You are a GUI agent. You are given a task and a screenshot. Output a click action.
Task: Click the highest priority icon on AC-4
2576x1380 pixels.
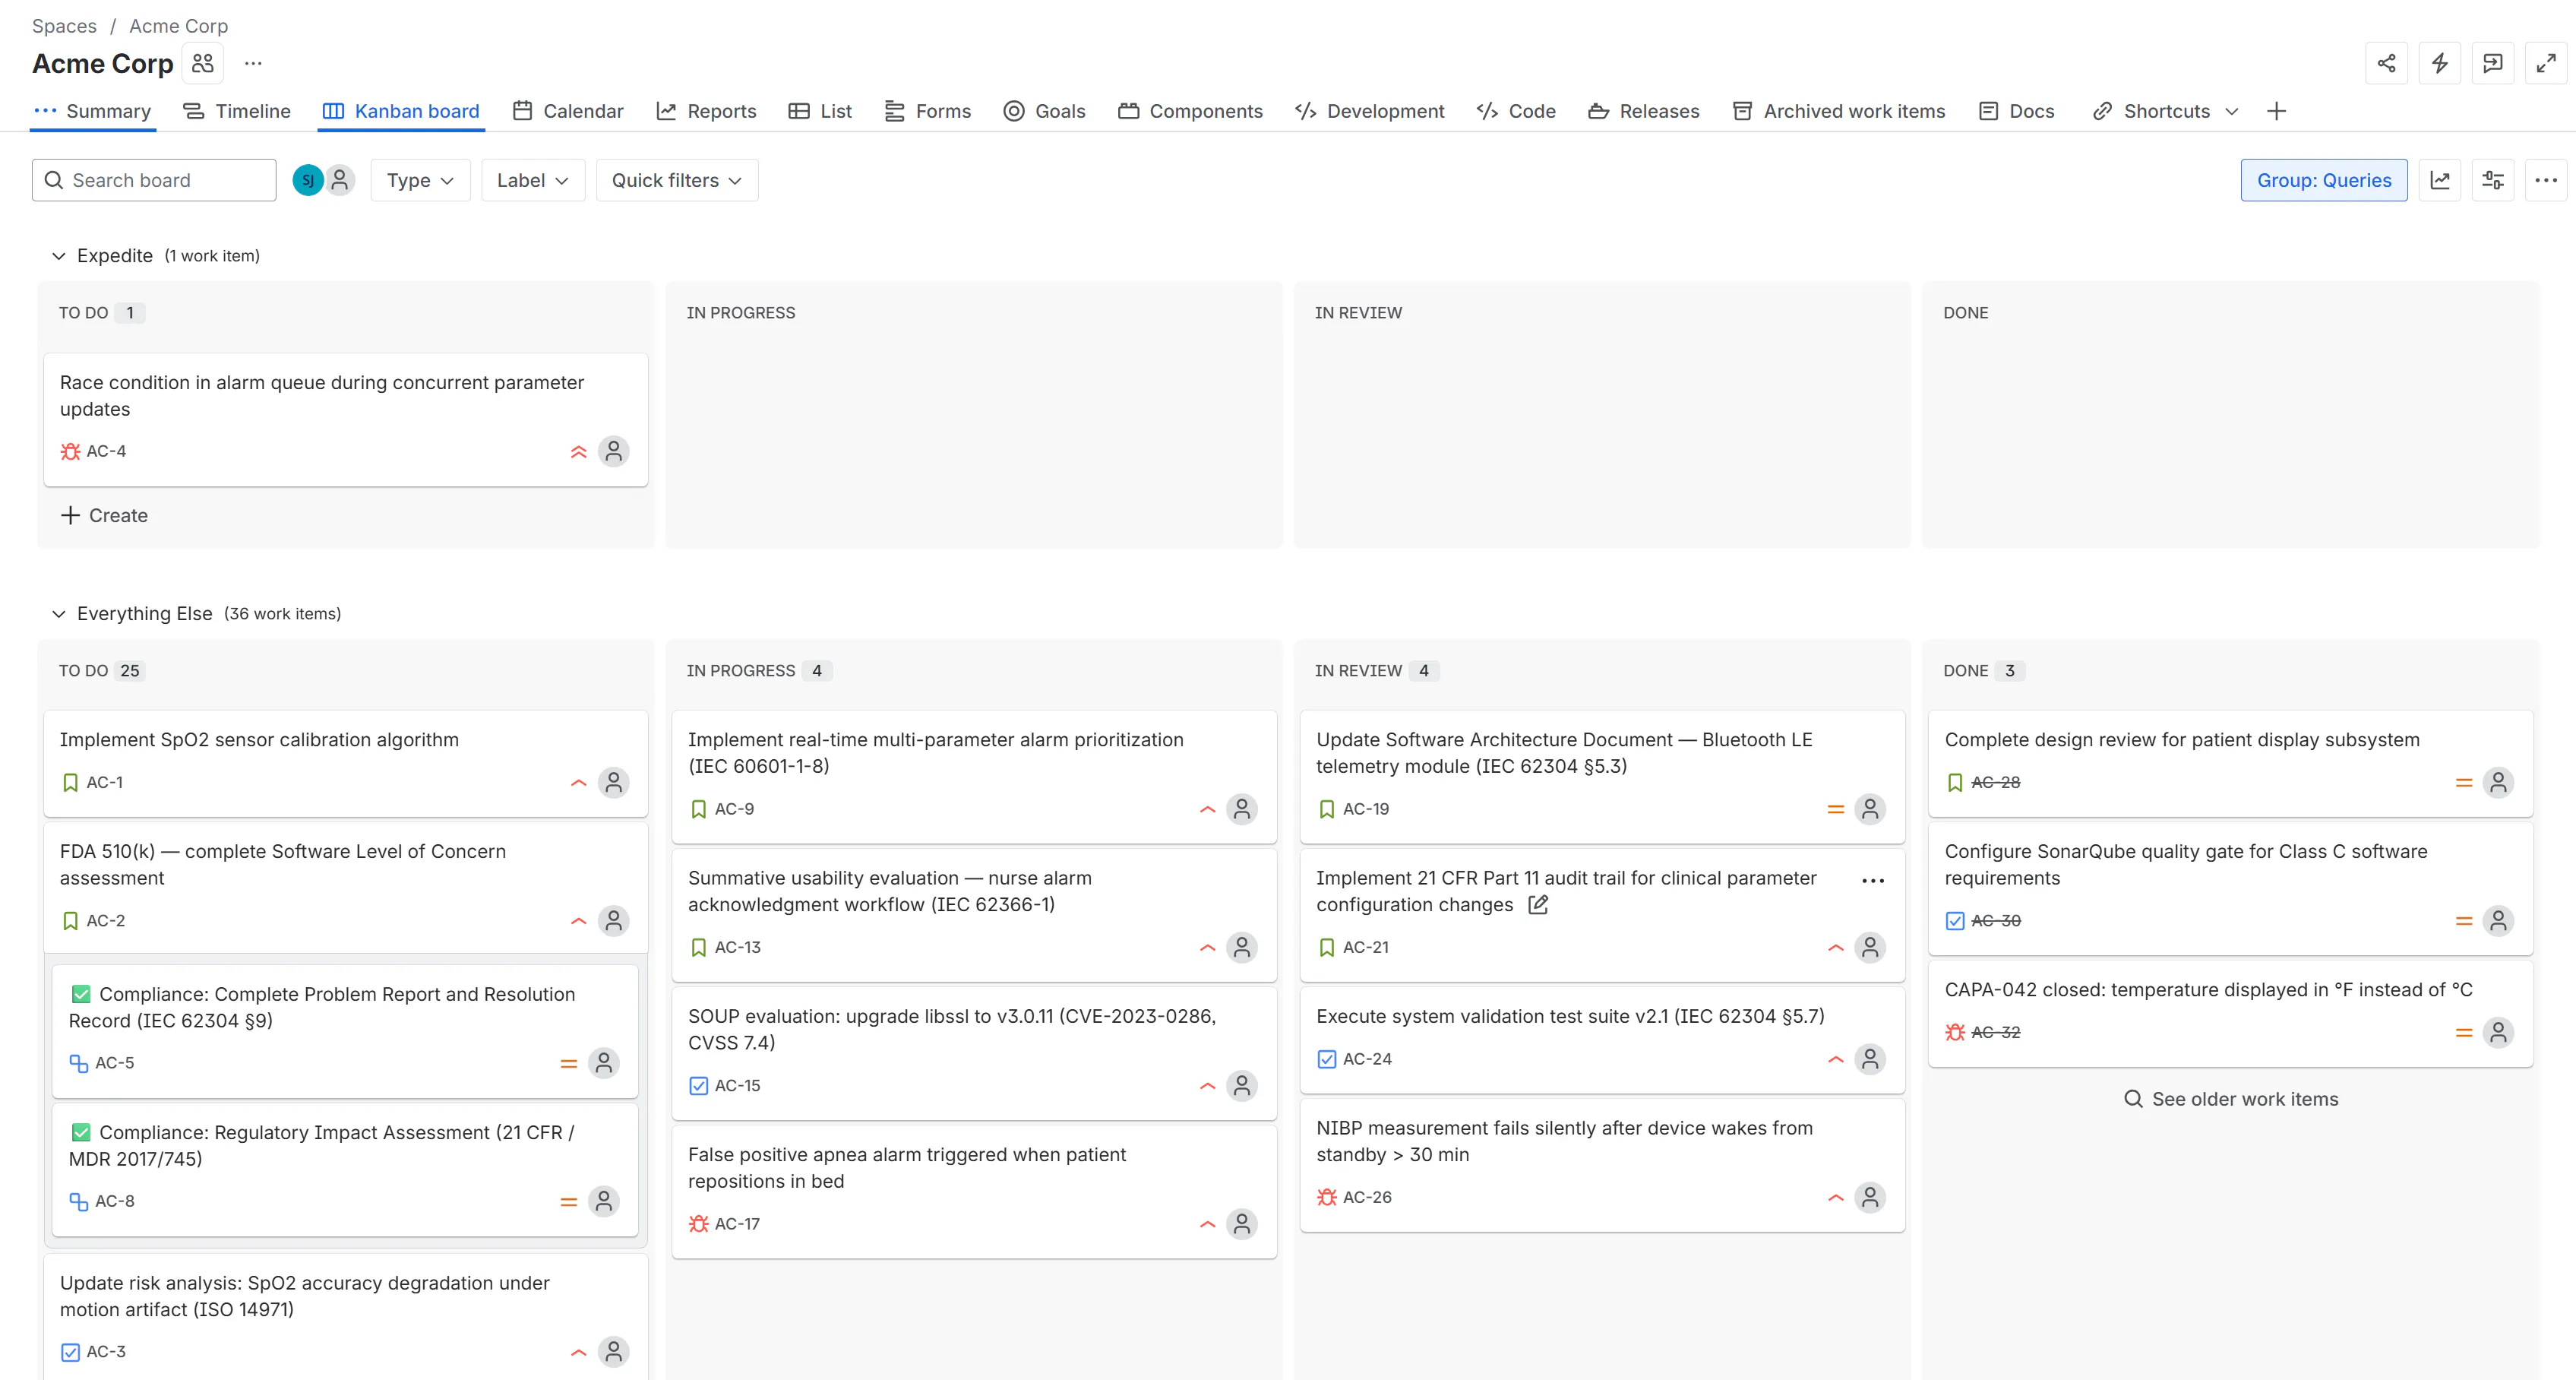578,451
